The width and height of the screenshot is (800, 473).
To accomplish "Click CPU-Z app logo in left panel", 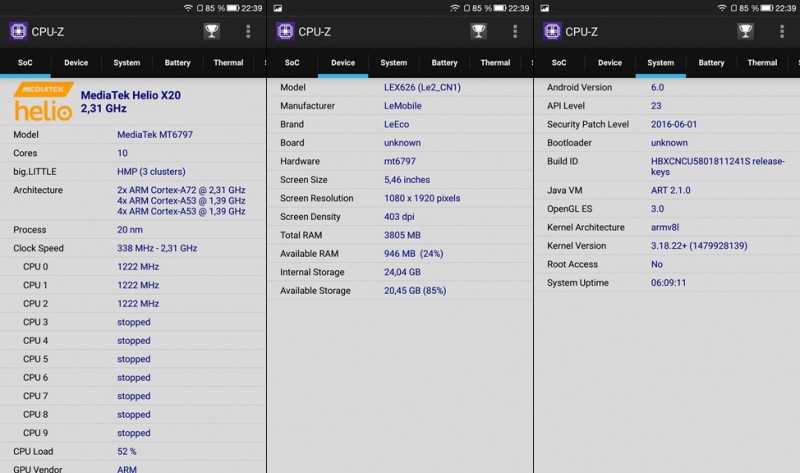I will (18, 31).
